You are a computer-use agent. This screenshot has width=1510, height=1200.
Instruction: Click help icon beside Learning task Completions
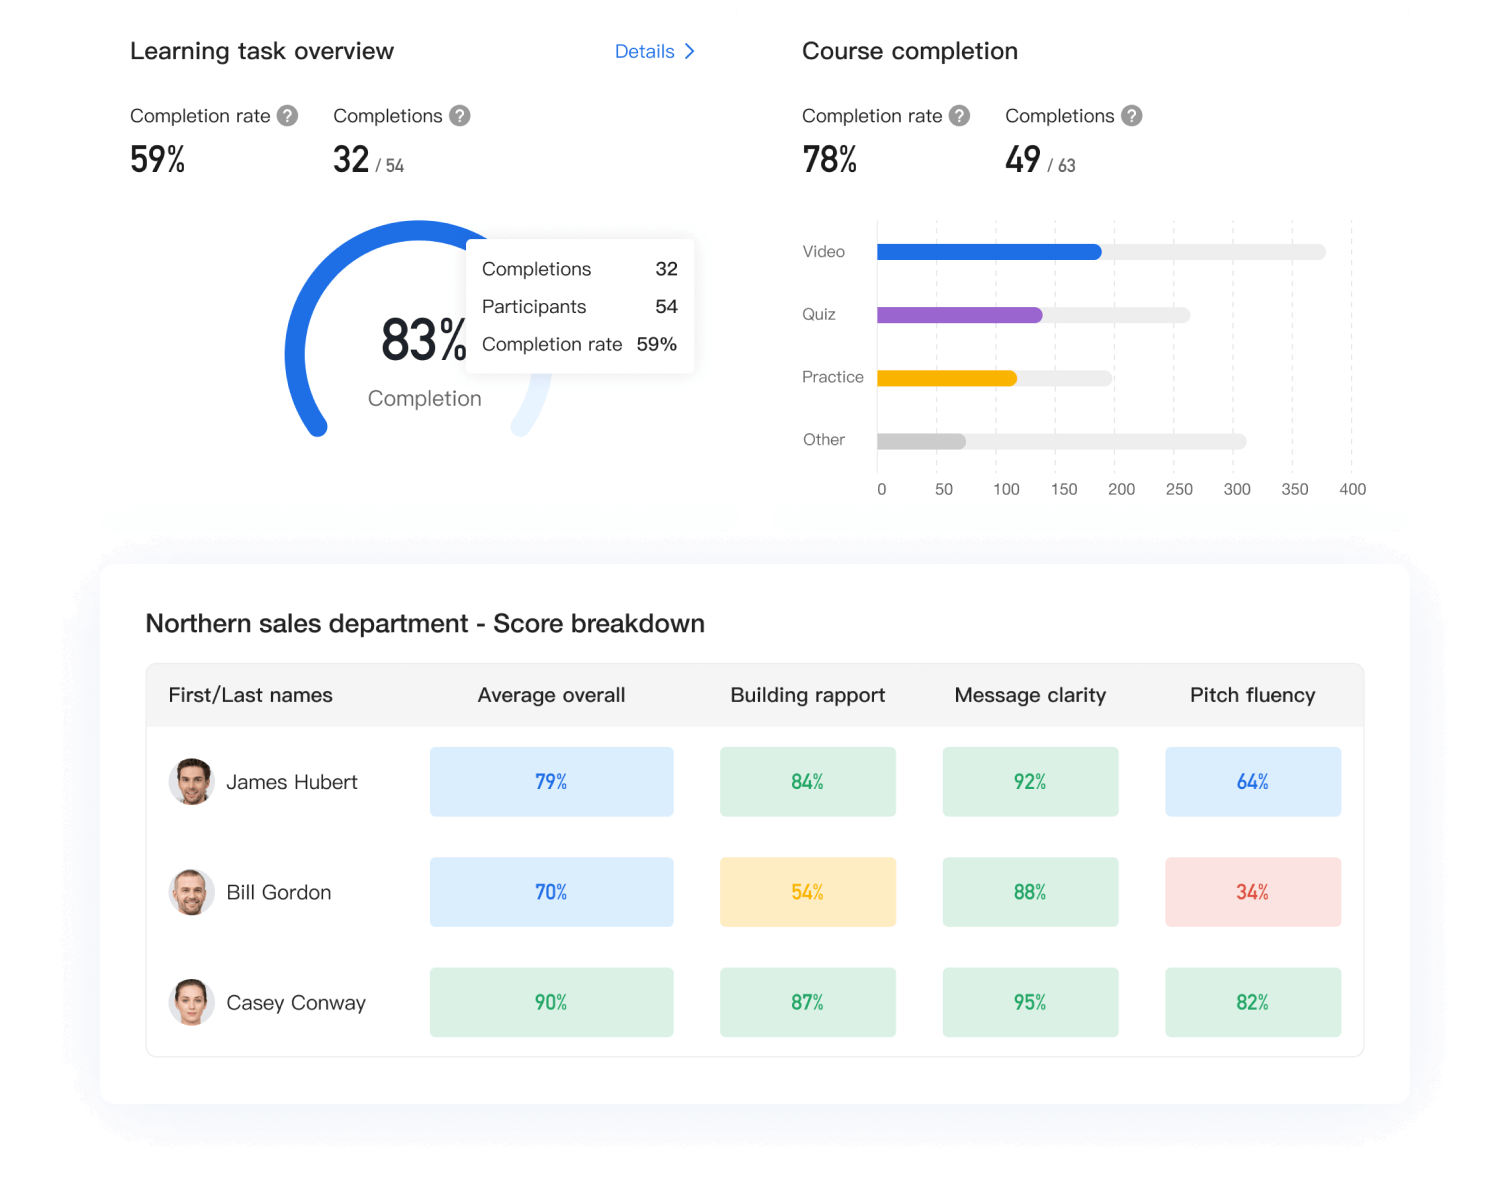[x=460, y=116]
